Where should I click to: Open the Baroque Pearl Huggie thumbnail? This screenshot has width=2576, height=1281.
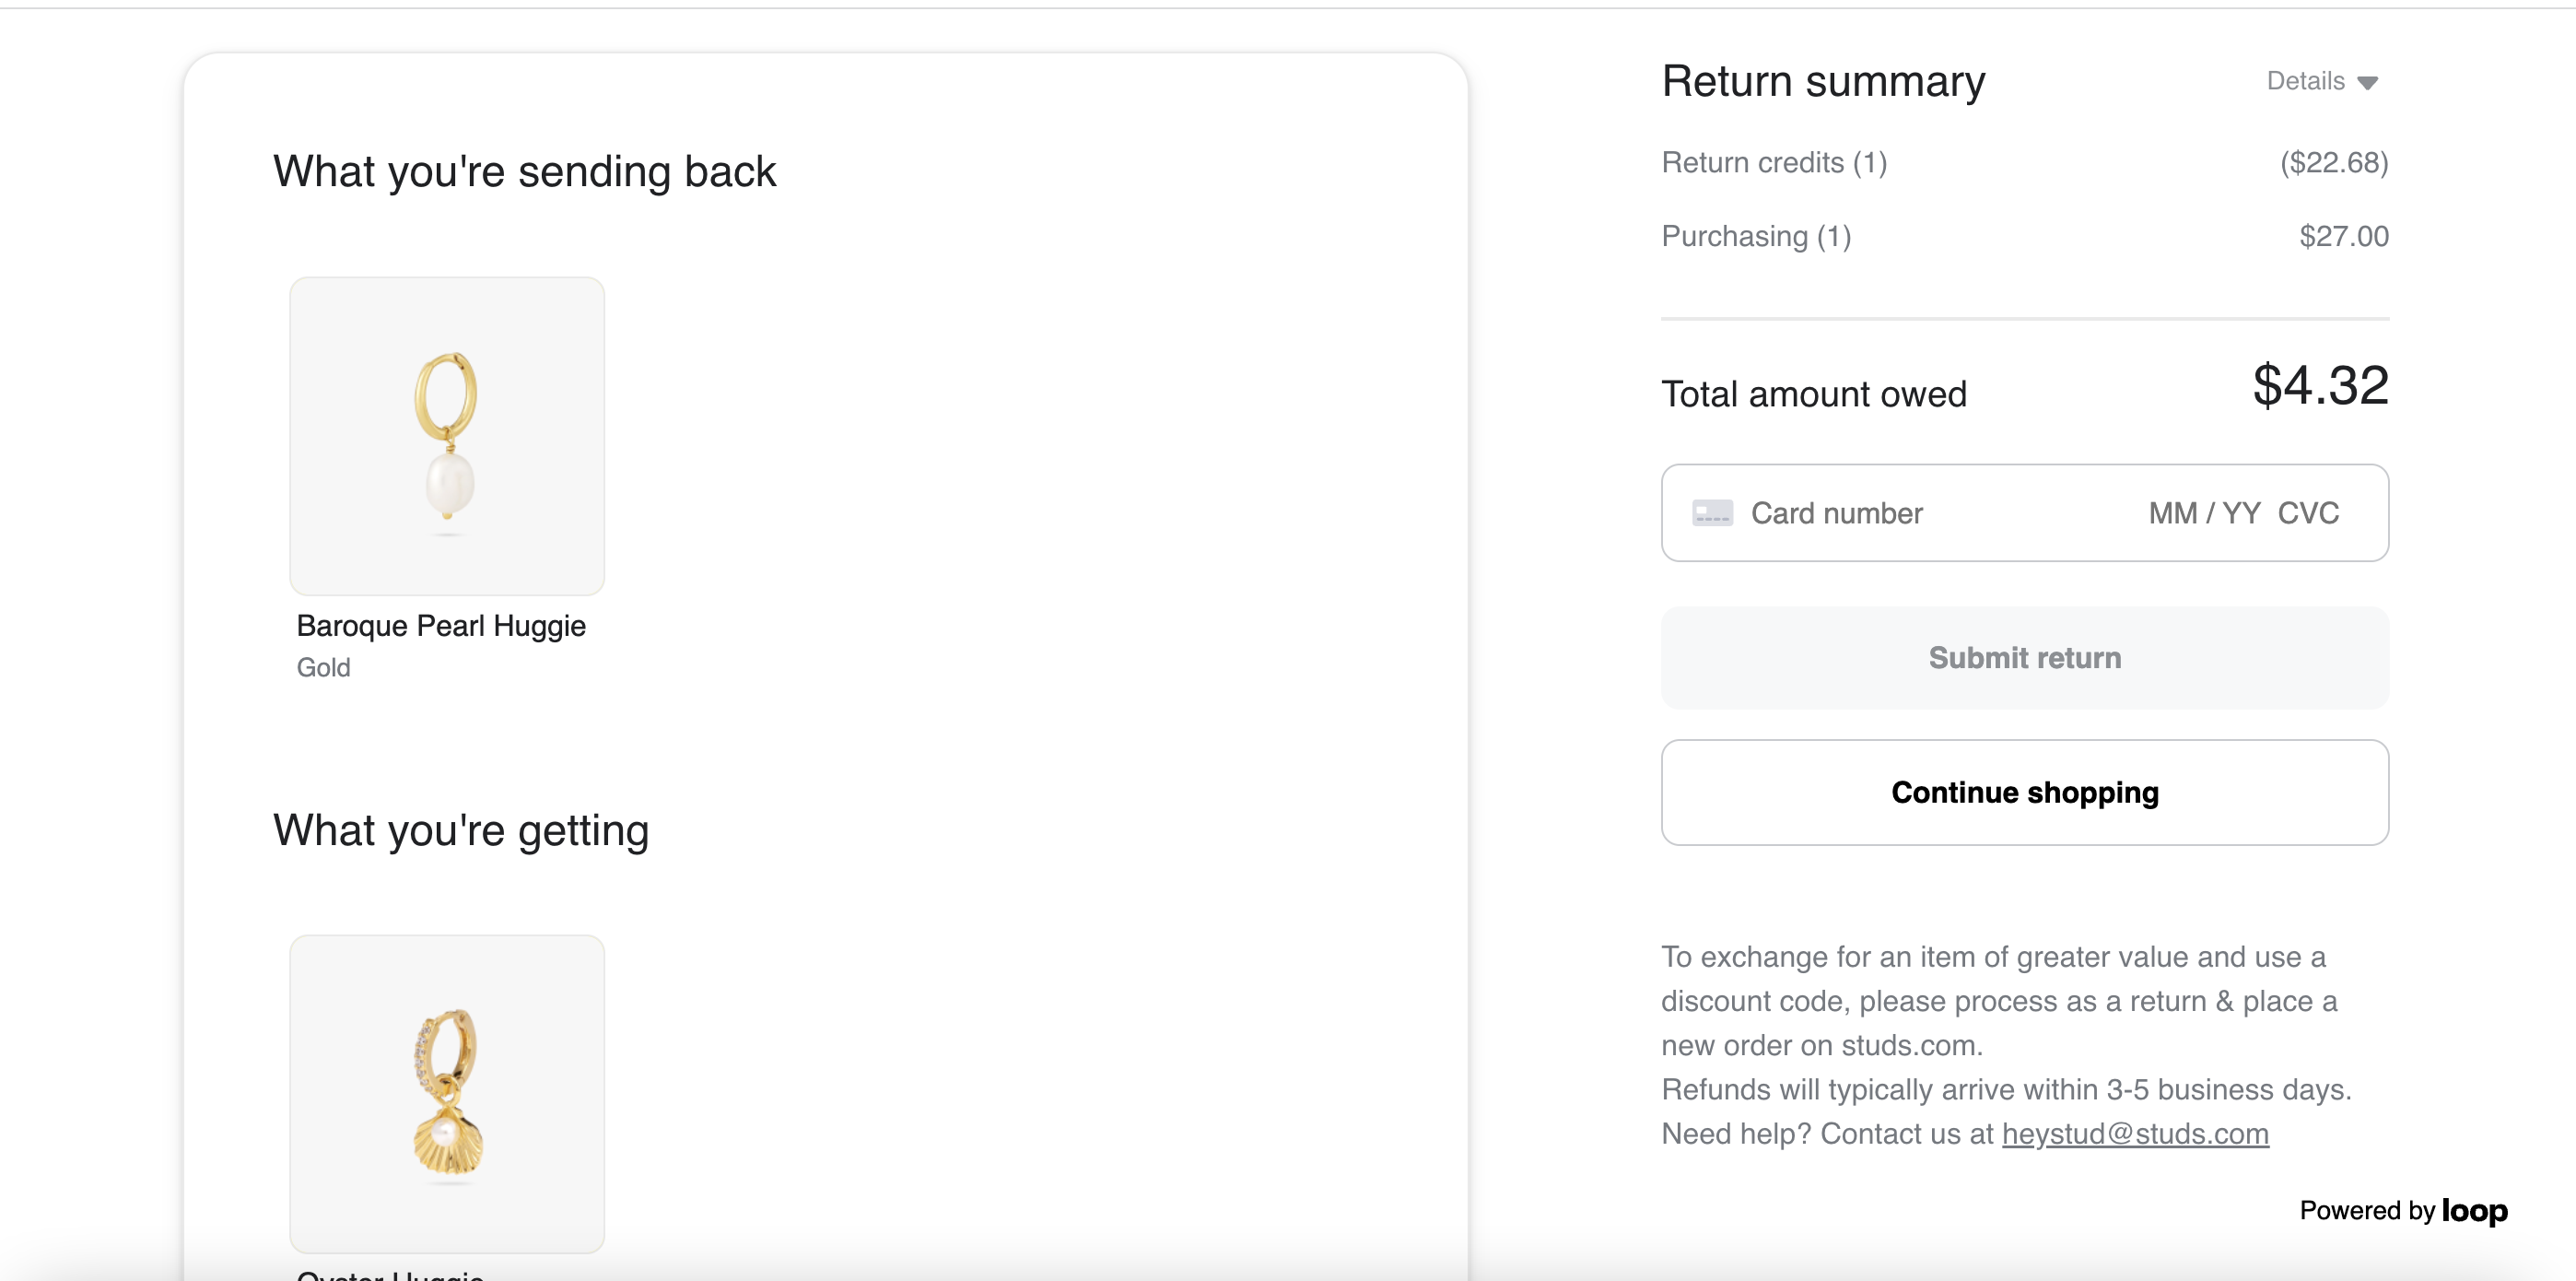click(447, 436)
